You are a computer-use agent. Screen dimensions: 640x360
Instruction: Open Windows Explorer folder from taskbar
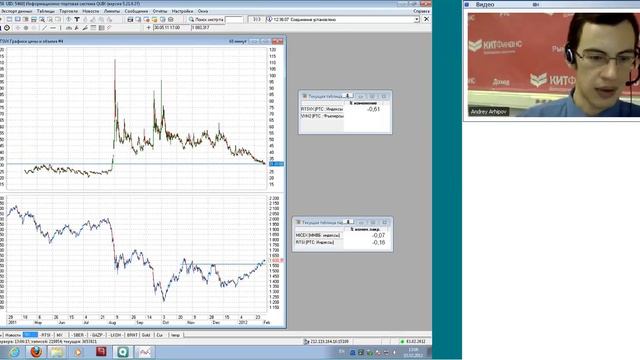coord(57,352)
